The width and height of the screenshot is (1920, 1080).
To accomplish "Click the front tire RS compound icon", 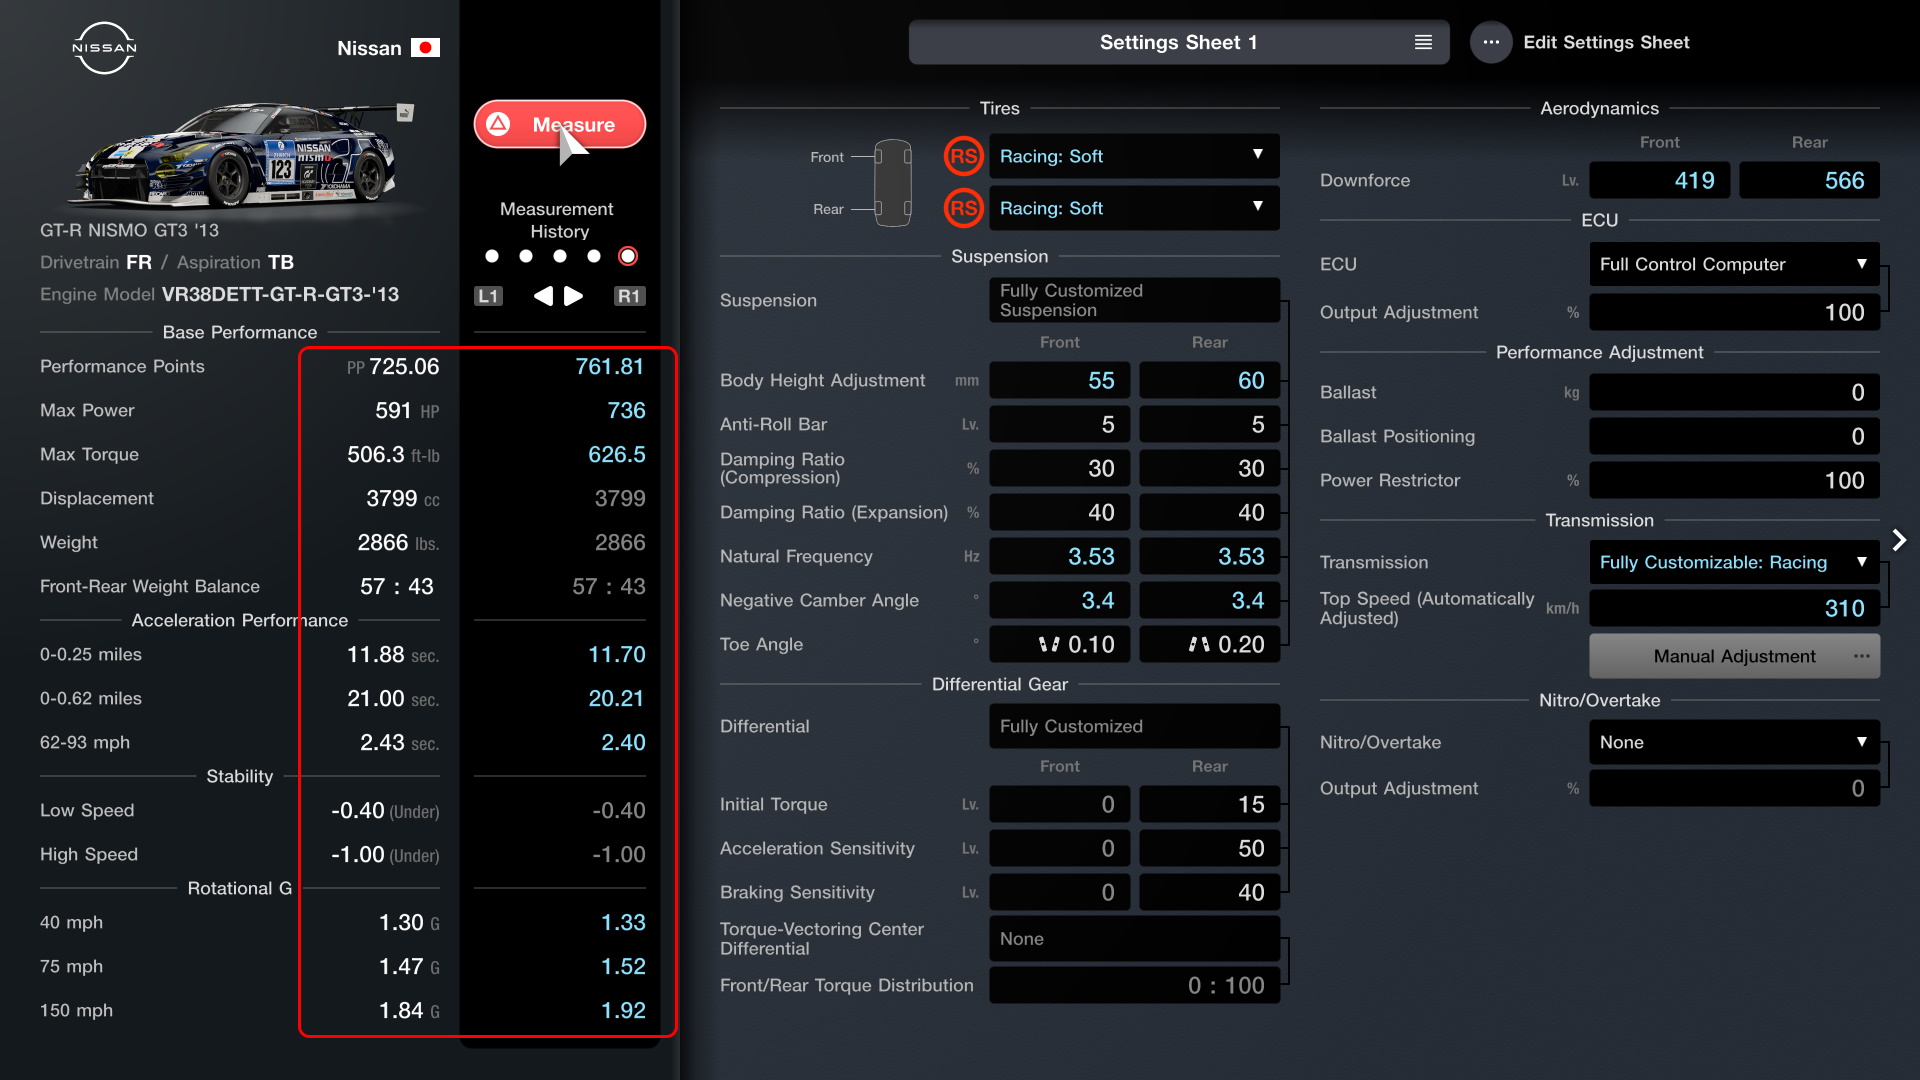I will (963, 156).
